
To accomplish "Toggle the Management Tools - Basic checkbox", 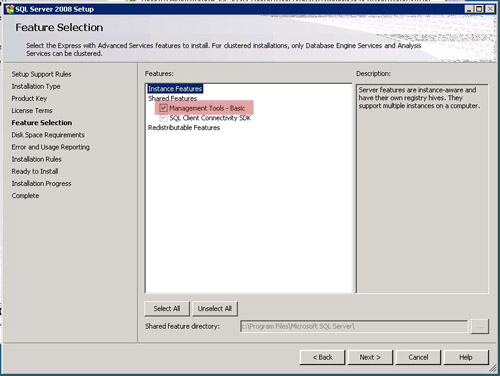I will (163, 108).
